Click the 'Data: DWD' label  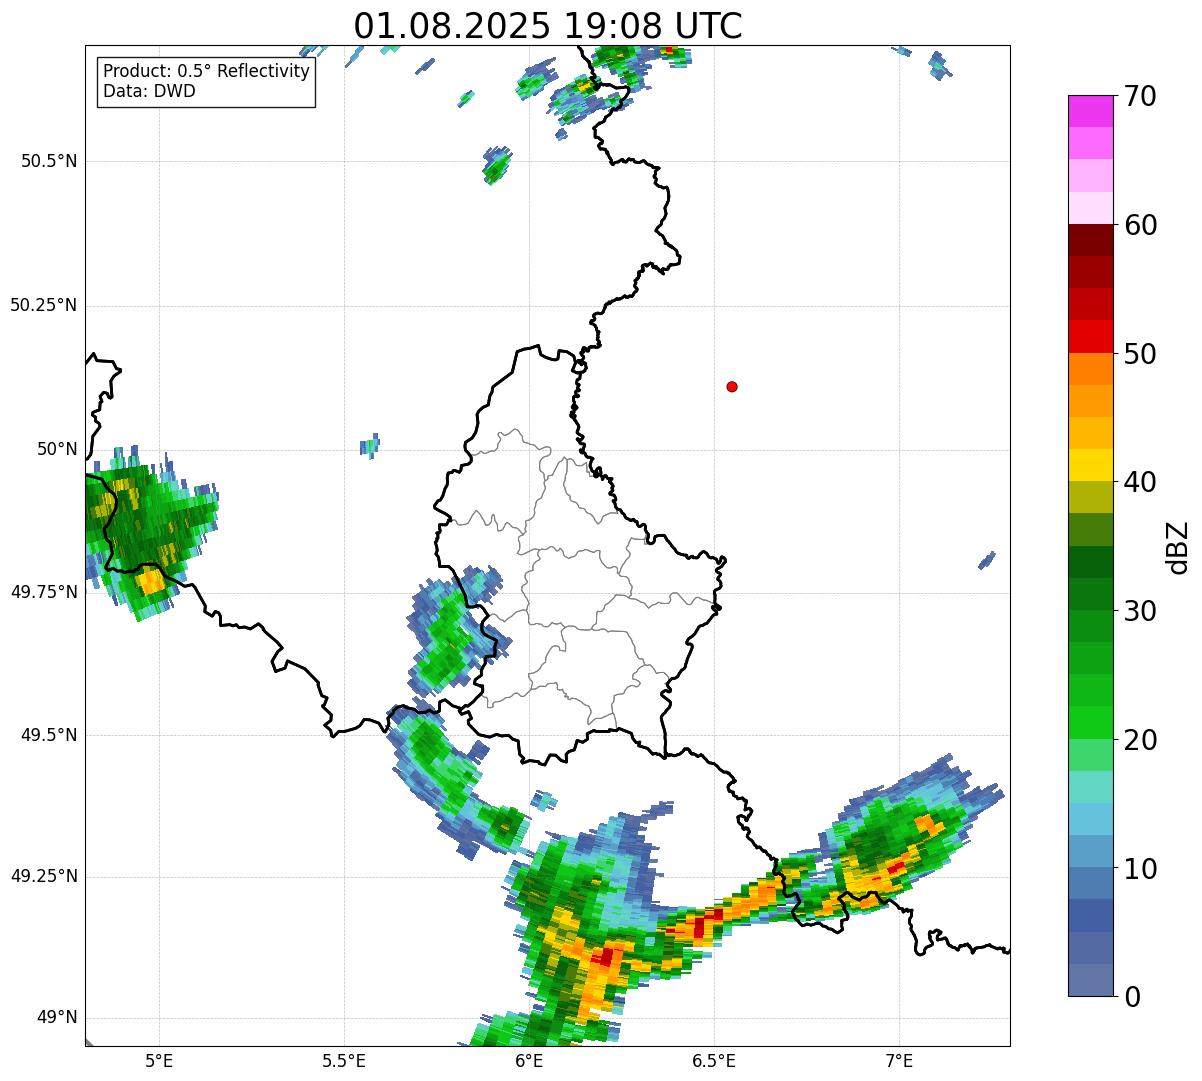click(x=150, y=91)
